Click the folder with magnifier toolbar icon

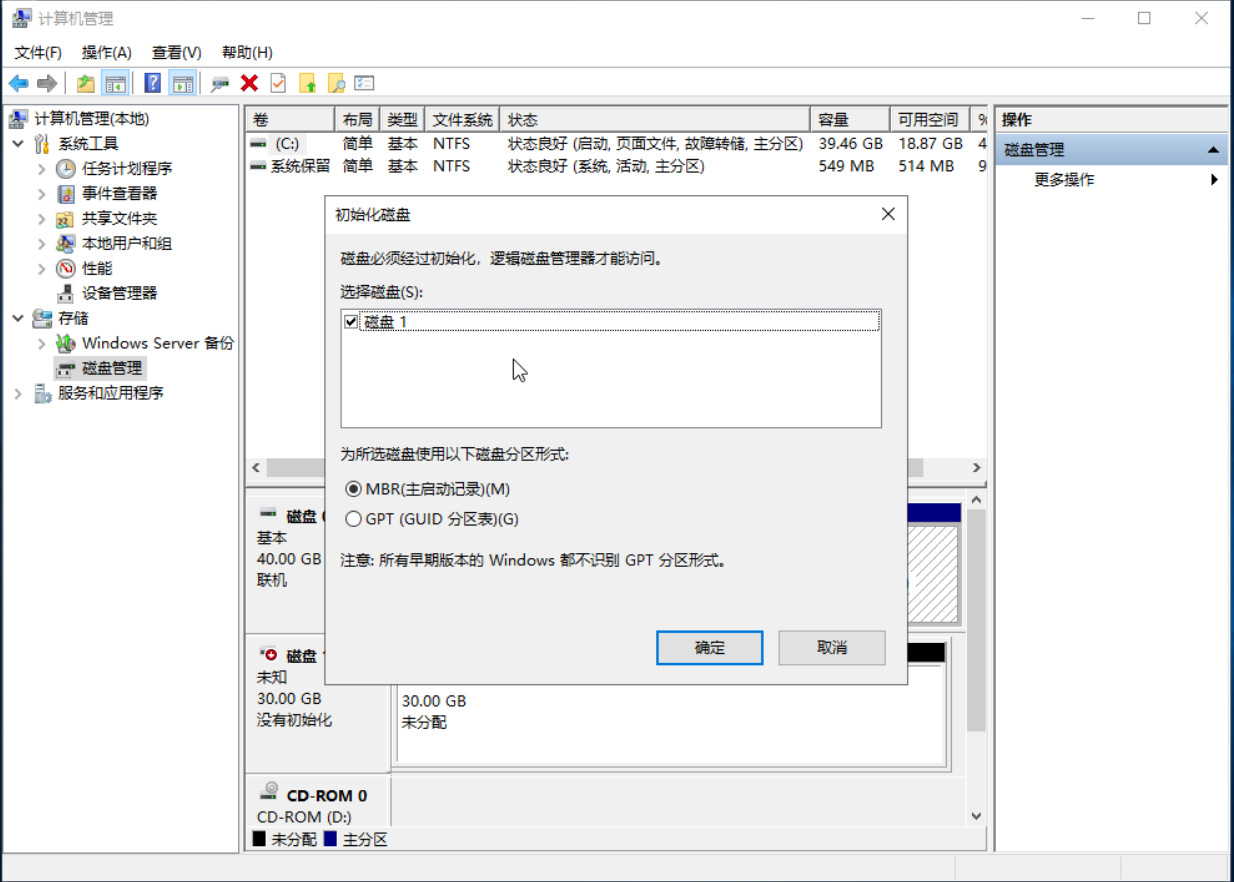pos(336,83)
